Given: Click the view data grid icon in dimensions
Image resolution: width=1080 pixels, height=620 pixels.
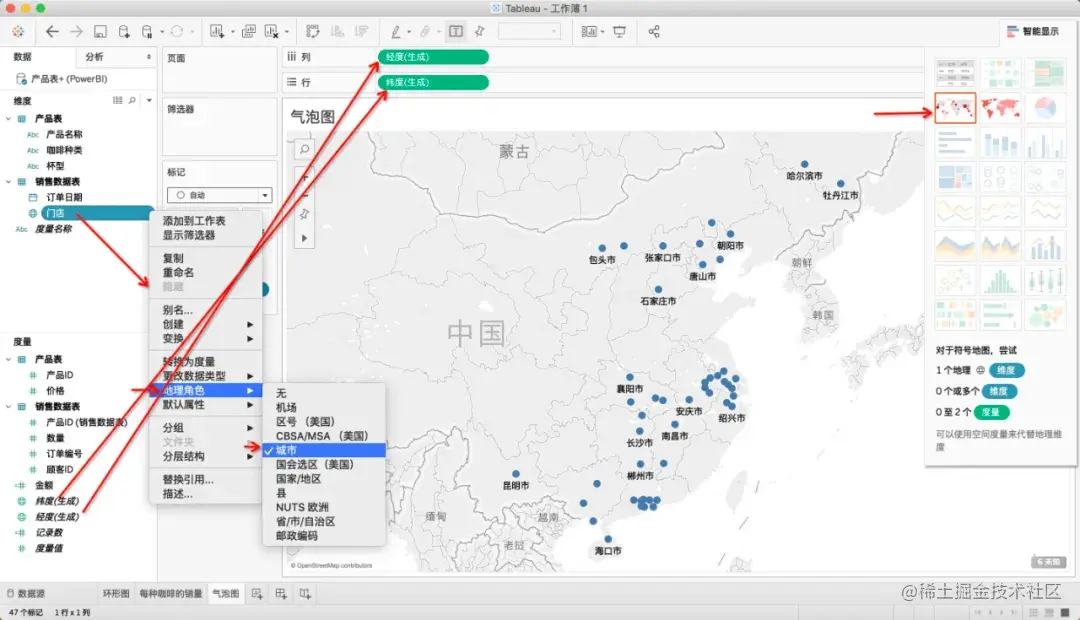Looking at the screenshot, I should (118, 101).
